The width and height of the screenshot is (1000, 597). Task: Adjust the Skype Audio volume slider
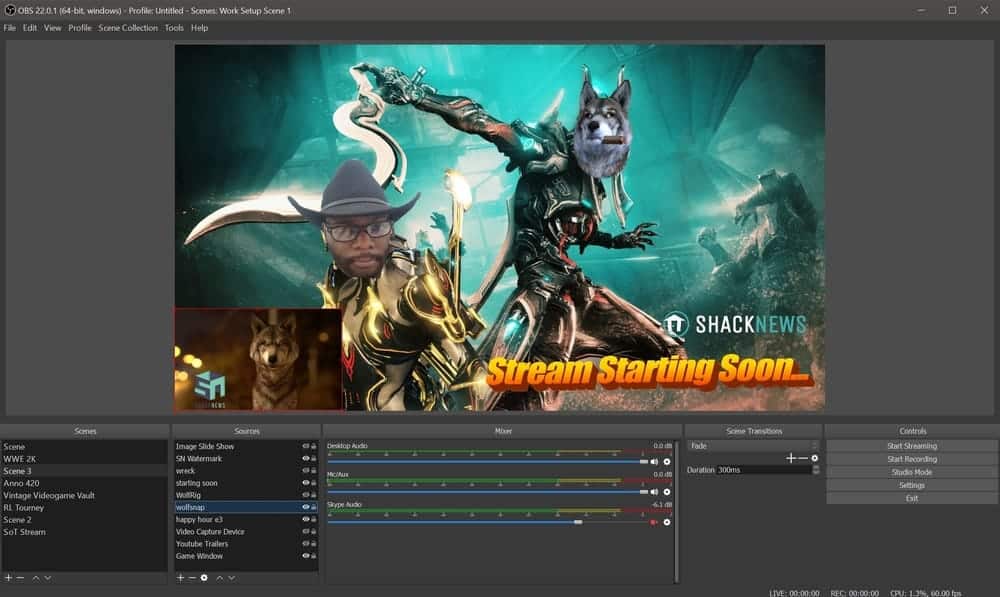tap(487, 522)
